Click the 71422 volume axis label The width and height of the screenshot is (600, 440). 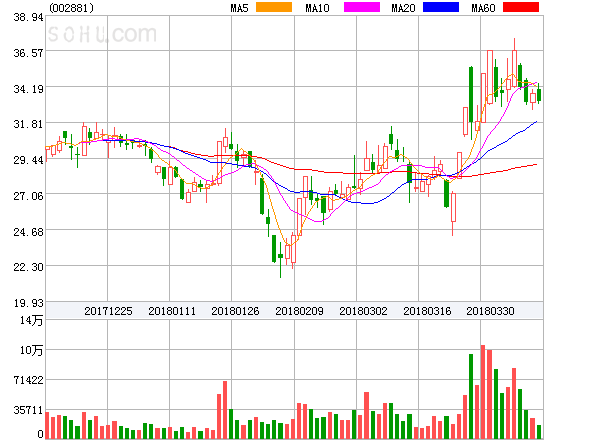[x=28, y=380]
